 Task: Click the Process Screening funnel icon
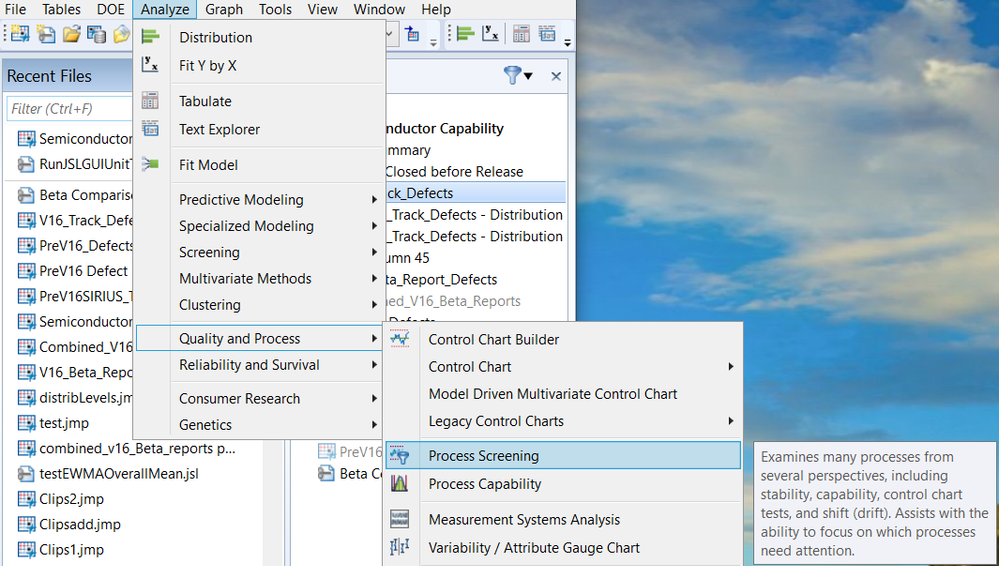[x=399, y=455]
